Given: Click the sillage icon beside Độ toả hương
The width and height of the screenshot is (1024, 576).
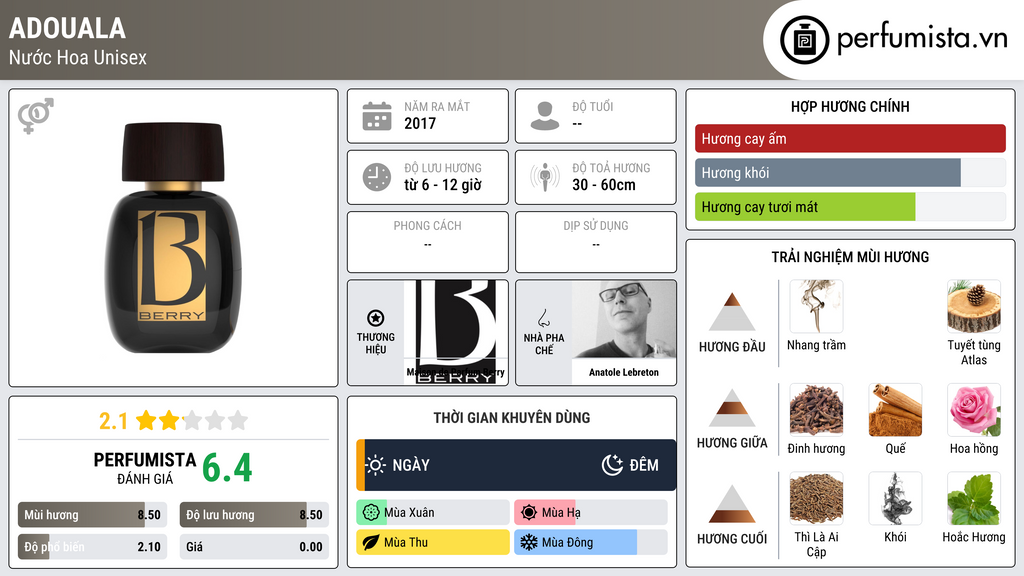Looking at the screenshot, I should pyautogui.click(x=545, y=177).
